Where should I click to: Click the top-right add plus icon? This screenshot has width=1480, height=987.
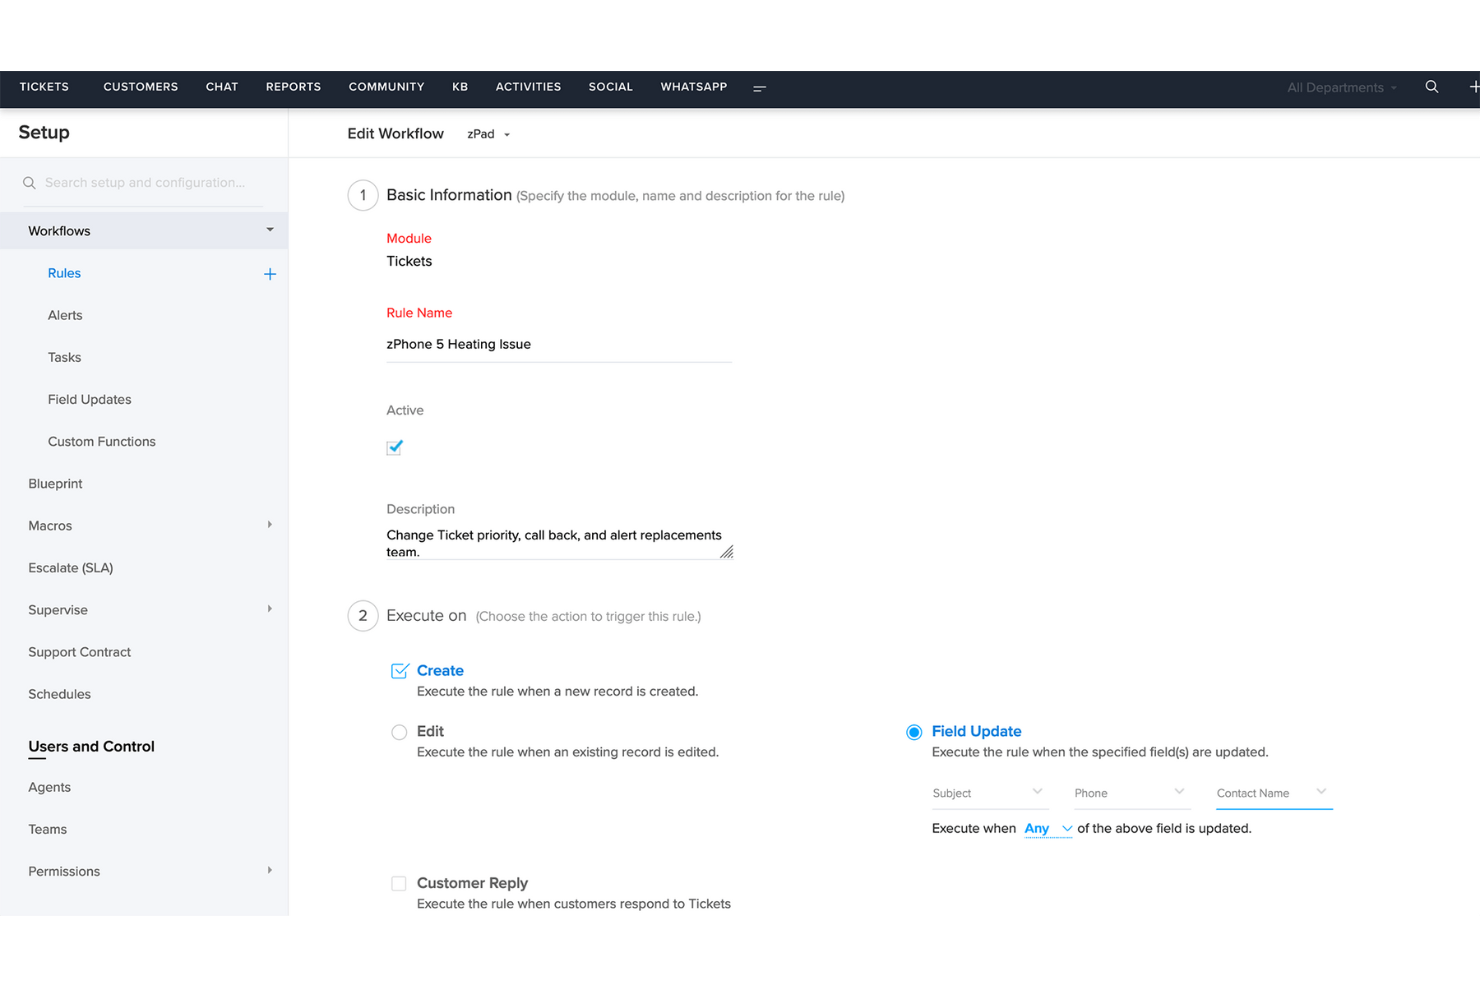coord(1474,87)
